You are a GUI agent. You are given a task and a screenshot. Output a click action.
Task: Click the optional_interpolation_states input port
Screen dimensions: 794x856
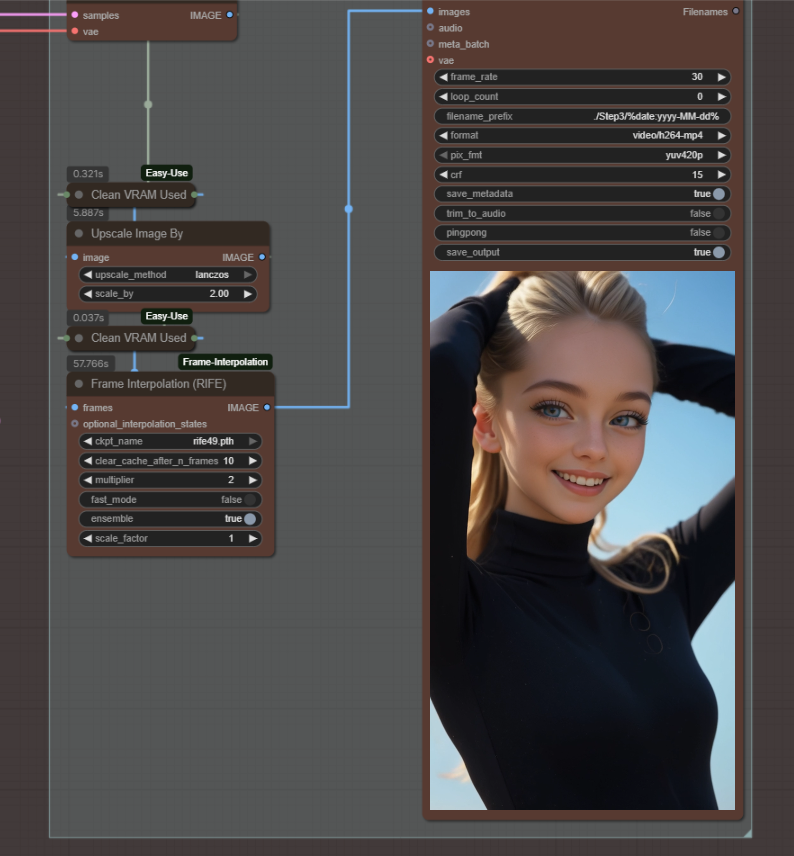(75, 424)
